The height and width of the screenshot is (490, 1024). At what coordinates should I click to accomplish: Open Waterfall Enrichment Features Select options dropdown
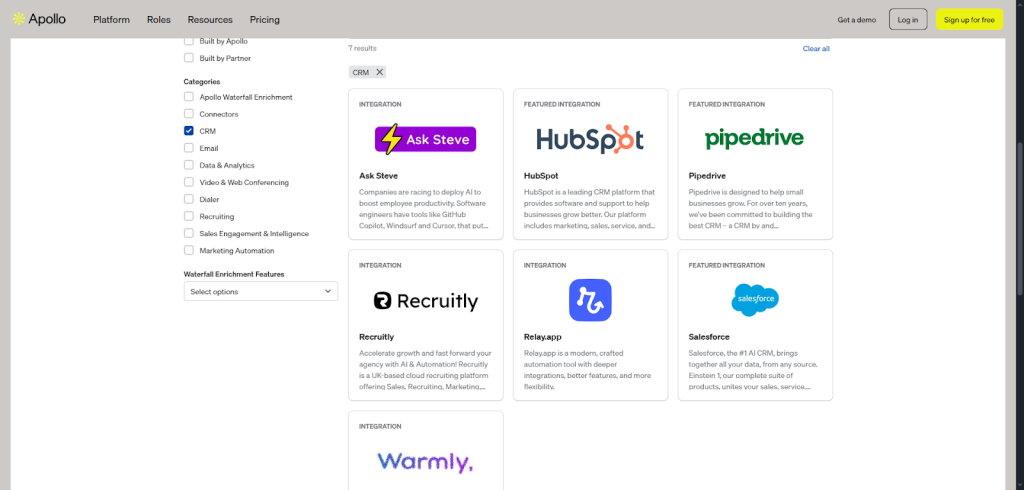tap(261, 291)
